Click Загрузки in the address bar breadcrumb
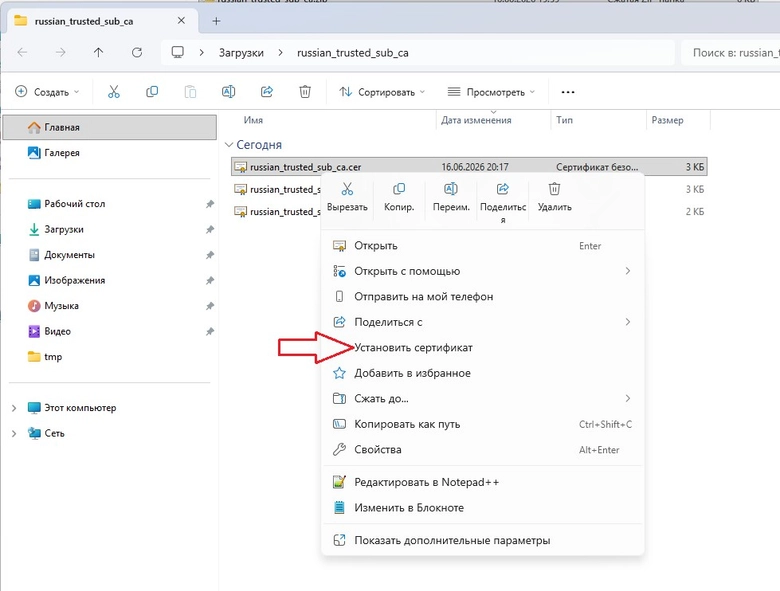 pyautogui.click(x=241, y=53)
